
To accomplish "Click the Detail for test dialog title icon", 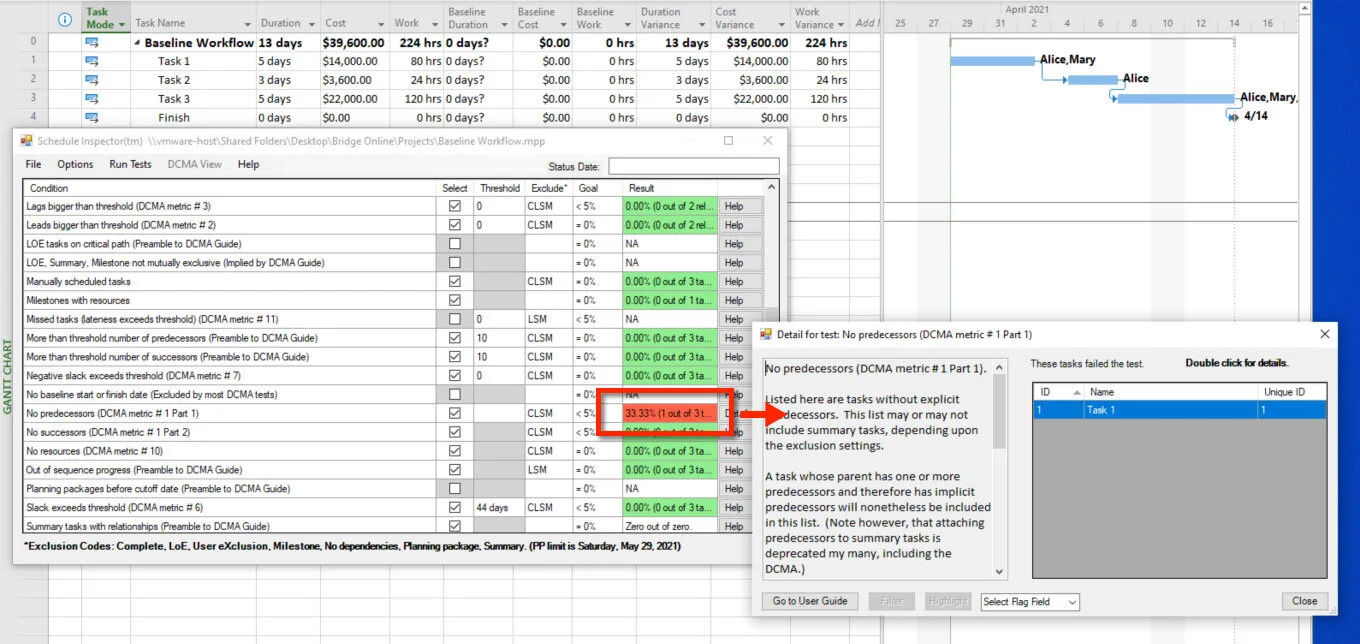I will (x=766, y=333).
